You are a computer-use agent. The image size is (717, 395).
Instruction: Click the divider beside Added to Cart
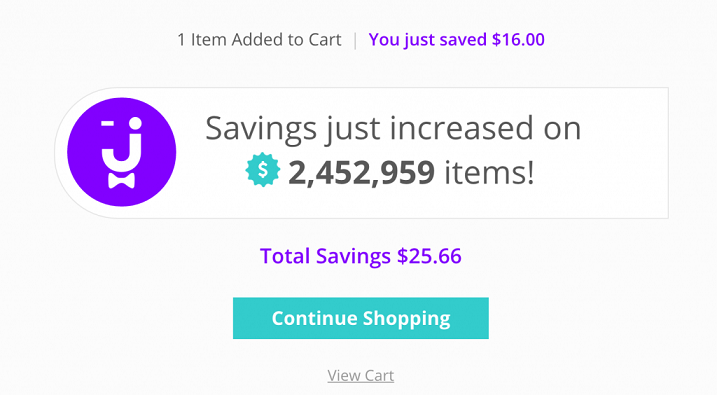355,40
